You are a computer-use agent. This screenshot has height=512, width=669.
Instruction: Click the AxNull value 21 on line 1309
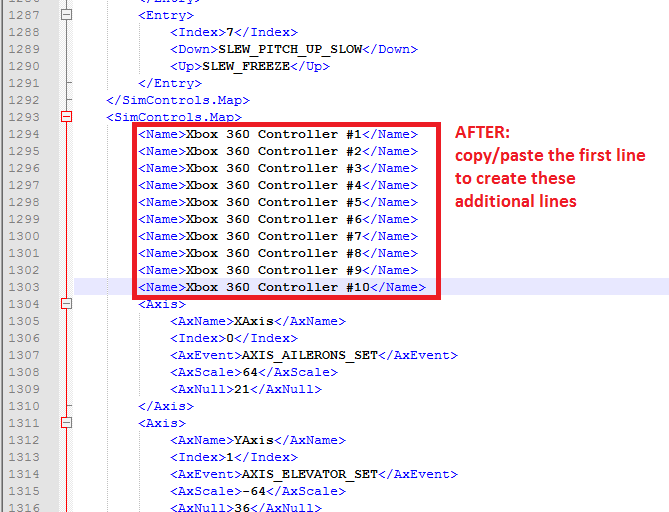[242, 389]
